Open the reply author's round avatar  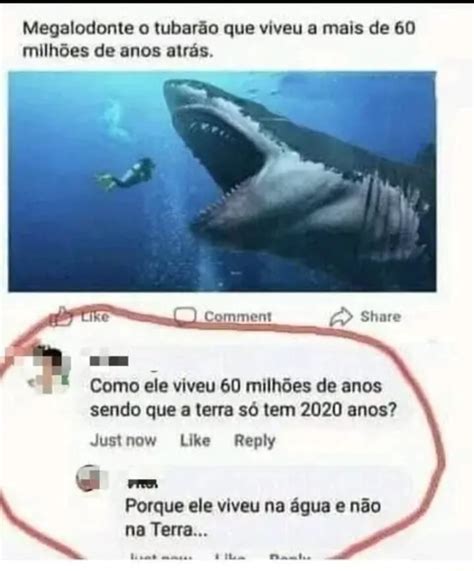91,478
